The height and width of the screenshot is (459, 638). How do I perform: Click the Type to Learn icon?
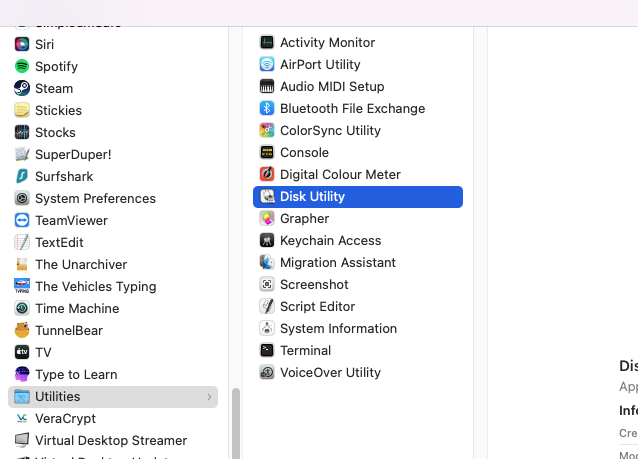coord(22,374)
